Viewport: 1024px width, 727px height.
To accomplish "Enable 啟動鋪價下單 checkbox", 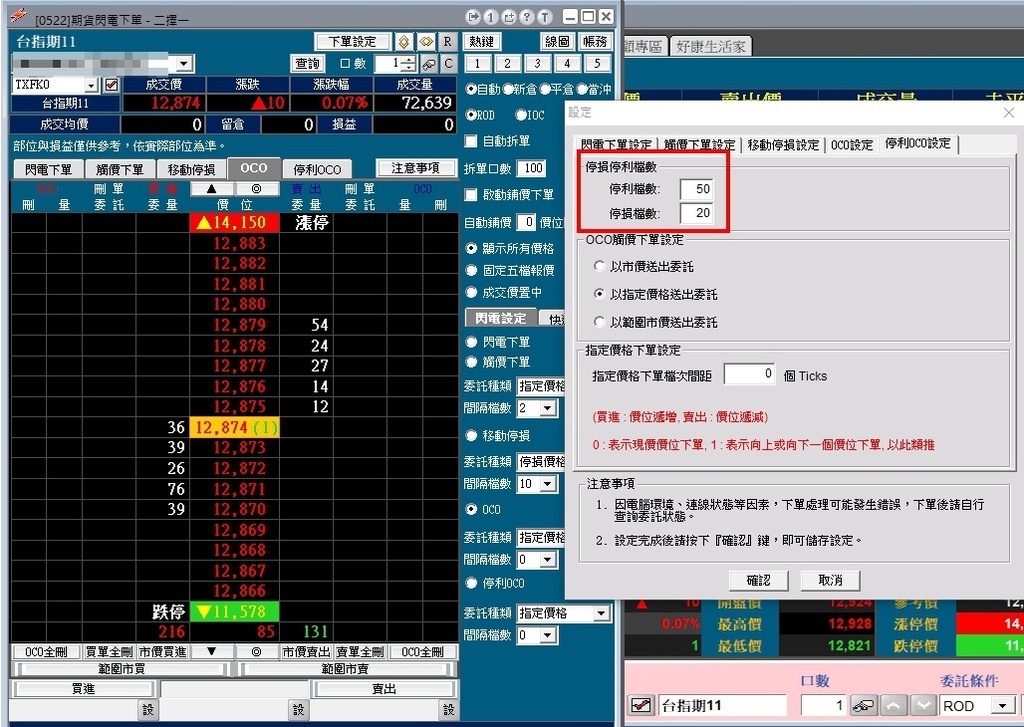I will click(471, 195).
